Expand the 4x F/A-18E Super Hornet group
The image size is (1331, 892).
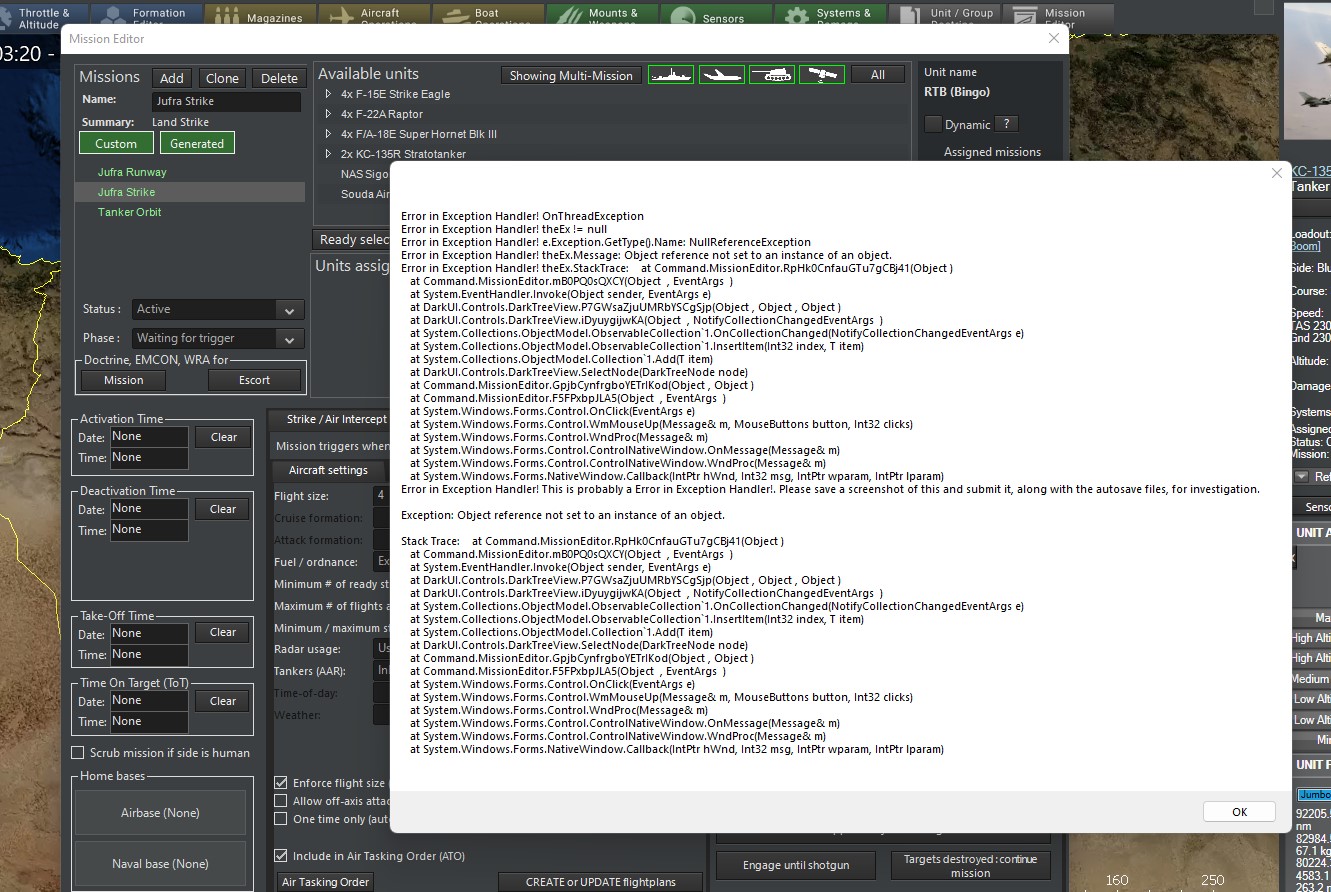pyautogui.click(x=328, y=134)
